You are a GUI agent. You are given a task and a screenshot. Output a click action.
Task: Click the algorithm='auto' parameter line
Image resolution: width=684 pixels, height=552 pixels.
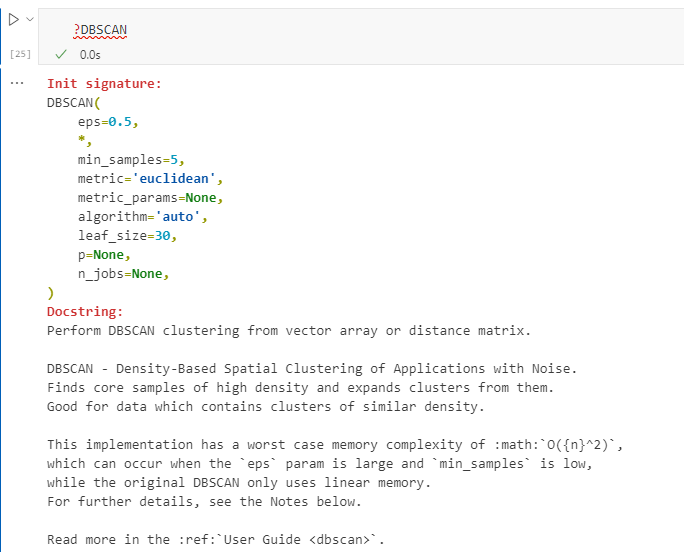point(143,217)
